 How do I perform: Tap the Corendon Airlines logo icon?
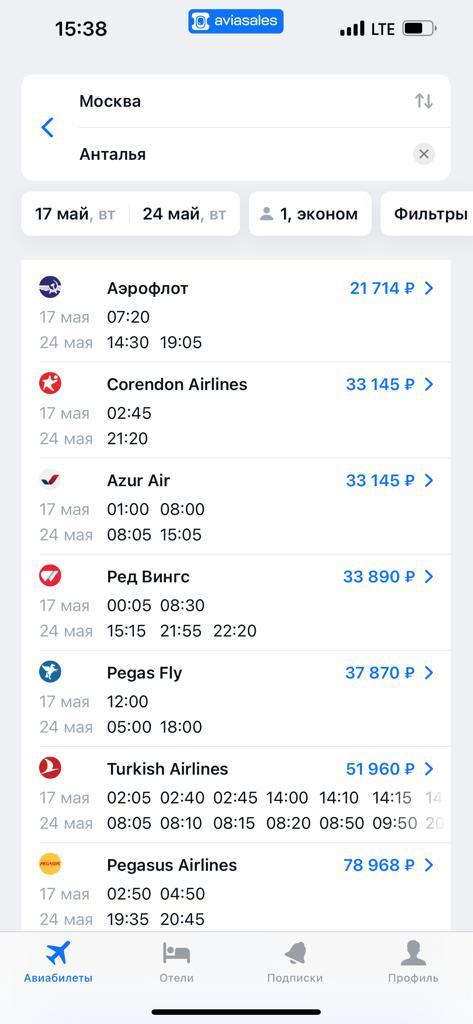[50, 383]
